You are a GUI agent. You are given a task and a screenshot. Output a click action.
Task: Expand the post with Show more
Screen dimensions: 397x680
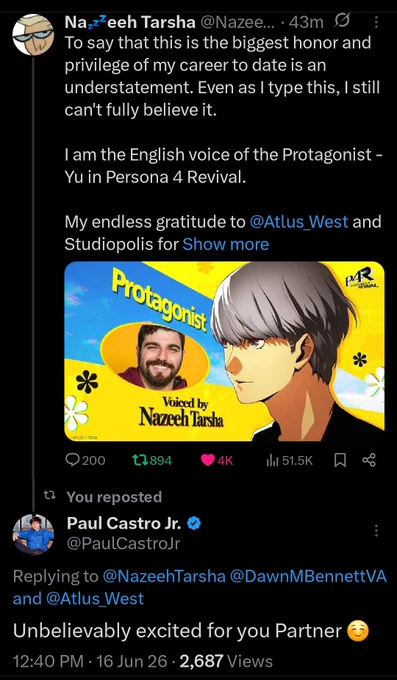tap(226, 245)
